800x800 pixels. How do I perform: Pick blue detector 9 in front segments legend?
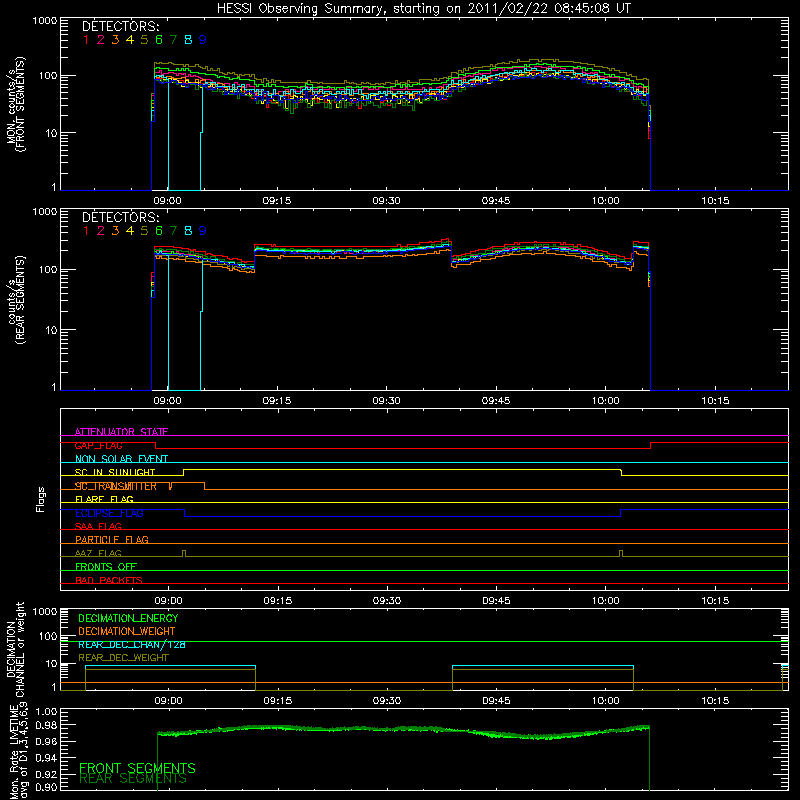pyautogui.click(x=203, y=40)
